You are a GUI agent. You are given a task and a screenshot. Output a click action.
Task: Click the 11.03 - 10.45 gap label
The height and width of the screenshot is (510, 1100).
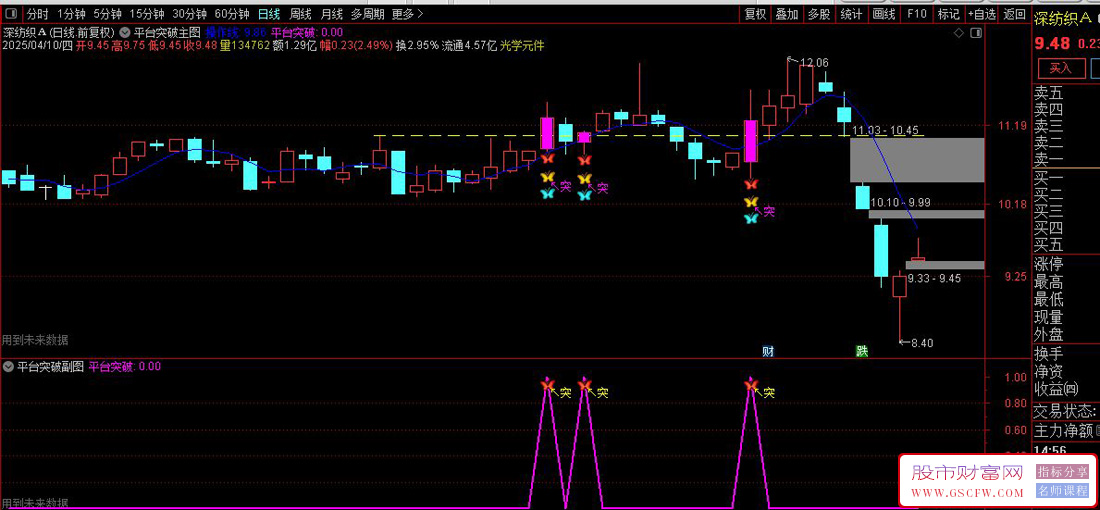[885, 130]
